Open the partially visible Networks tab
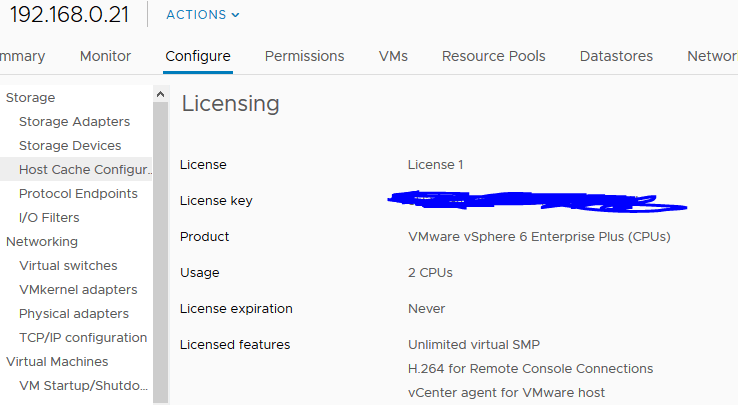This screenshot has width=738, height=405. (712, 56)
